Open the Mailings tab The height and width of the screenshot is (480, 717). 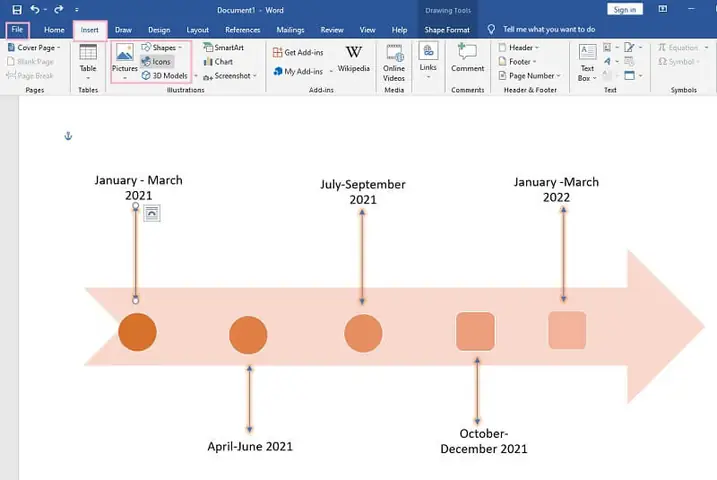coord(290,30)
